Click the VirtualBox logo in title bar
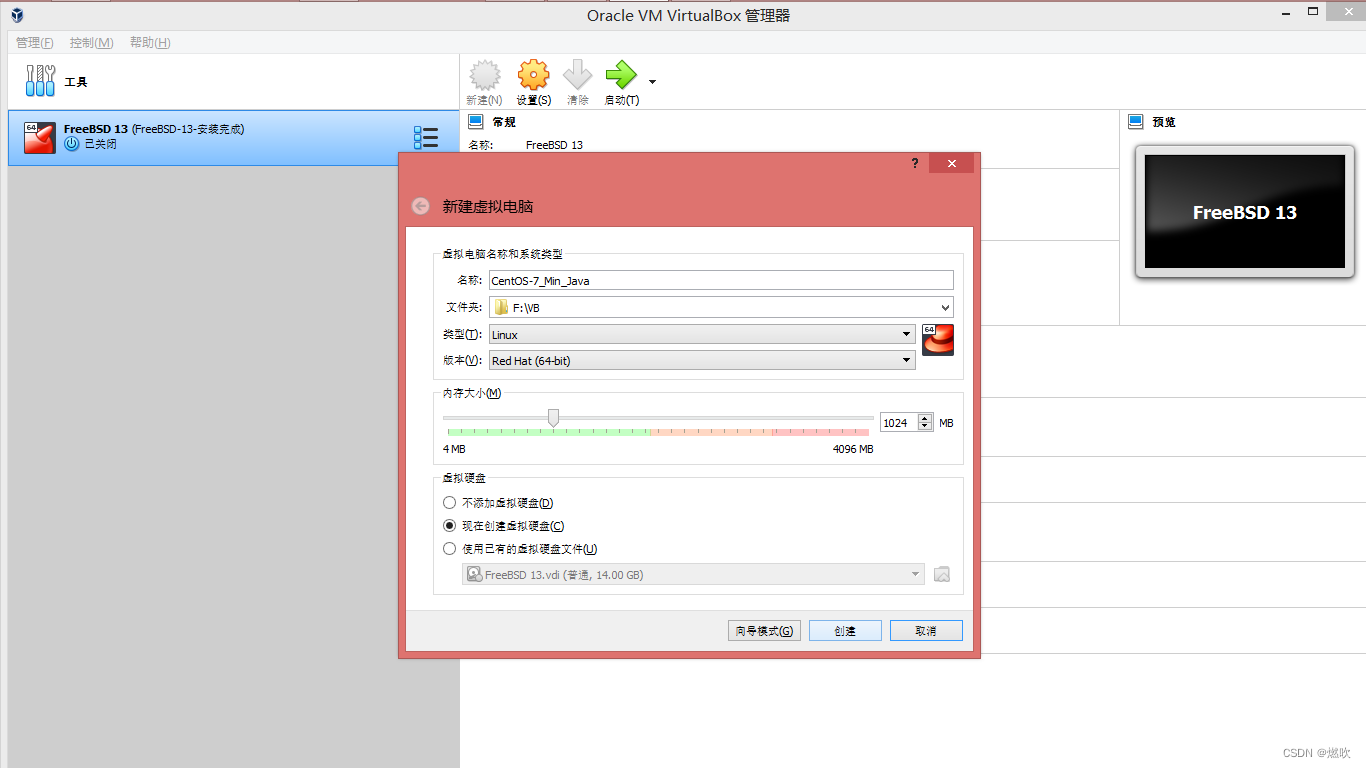Viewport: 1366px width, 768px height. [17, 15]
